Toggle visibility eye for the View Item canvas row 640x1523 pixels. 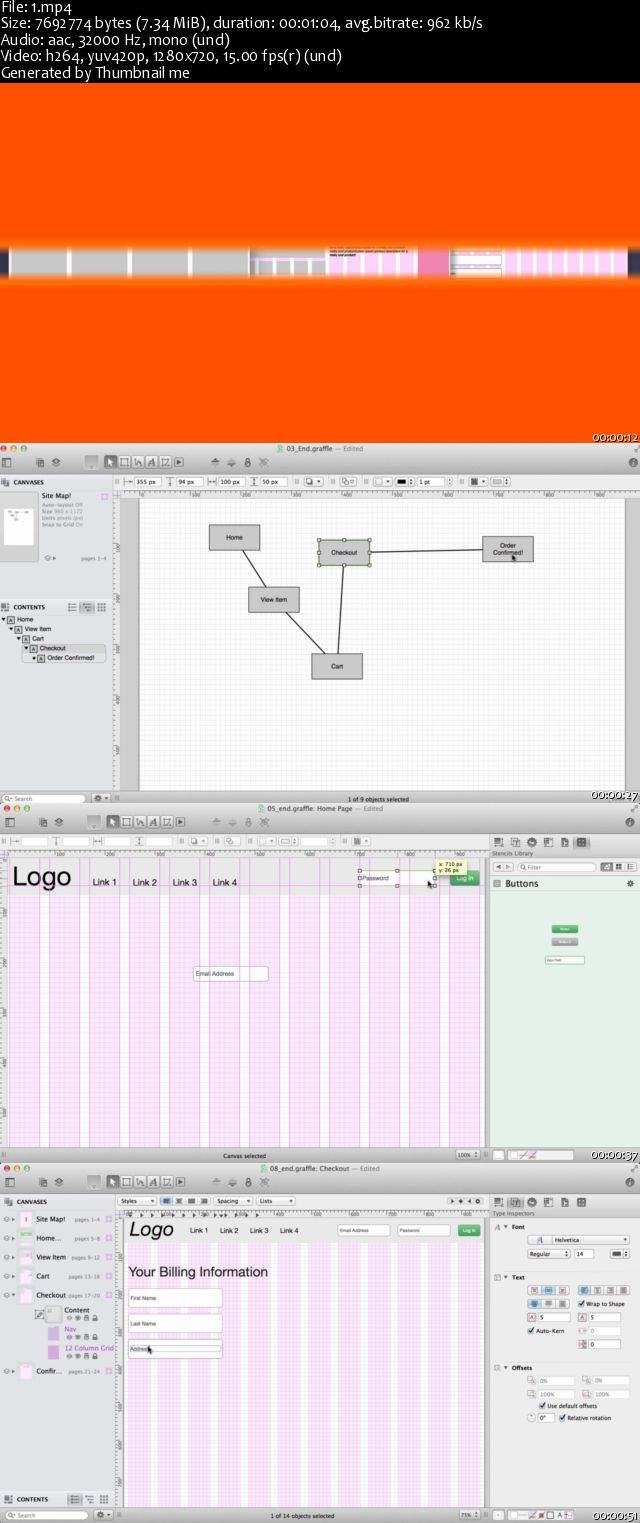click(x=5, y=1257)
